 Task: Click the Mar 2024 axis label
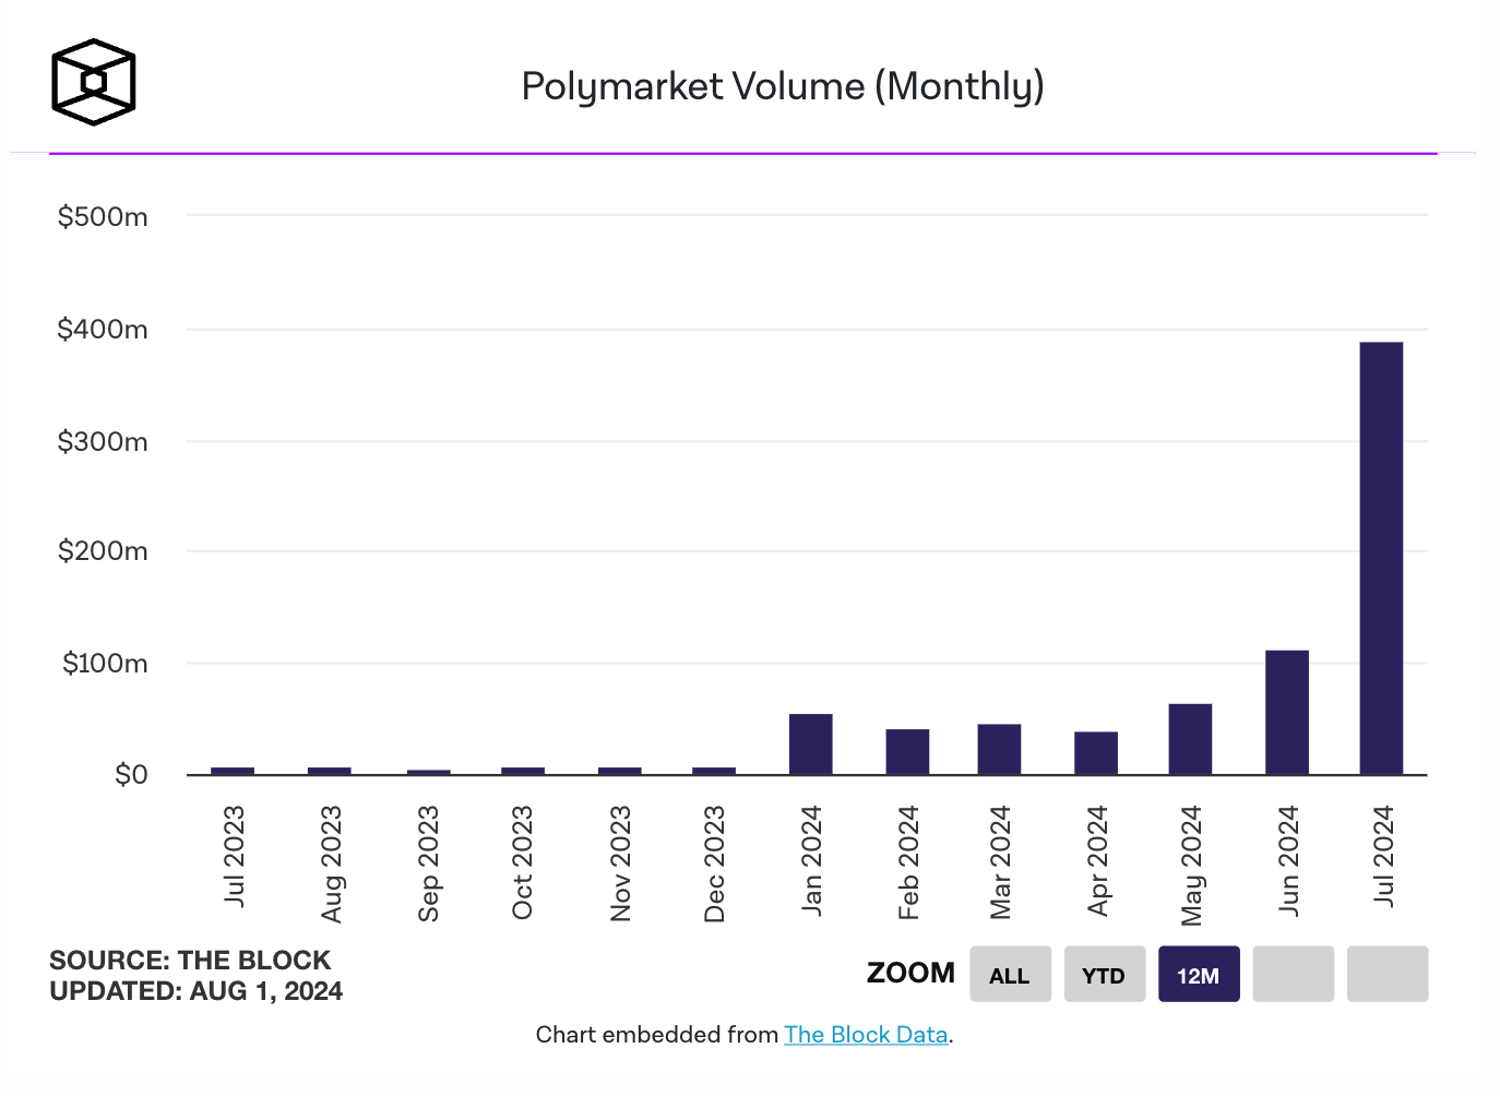point(1000,862)
